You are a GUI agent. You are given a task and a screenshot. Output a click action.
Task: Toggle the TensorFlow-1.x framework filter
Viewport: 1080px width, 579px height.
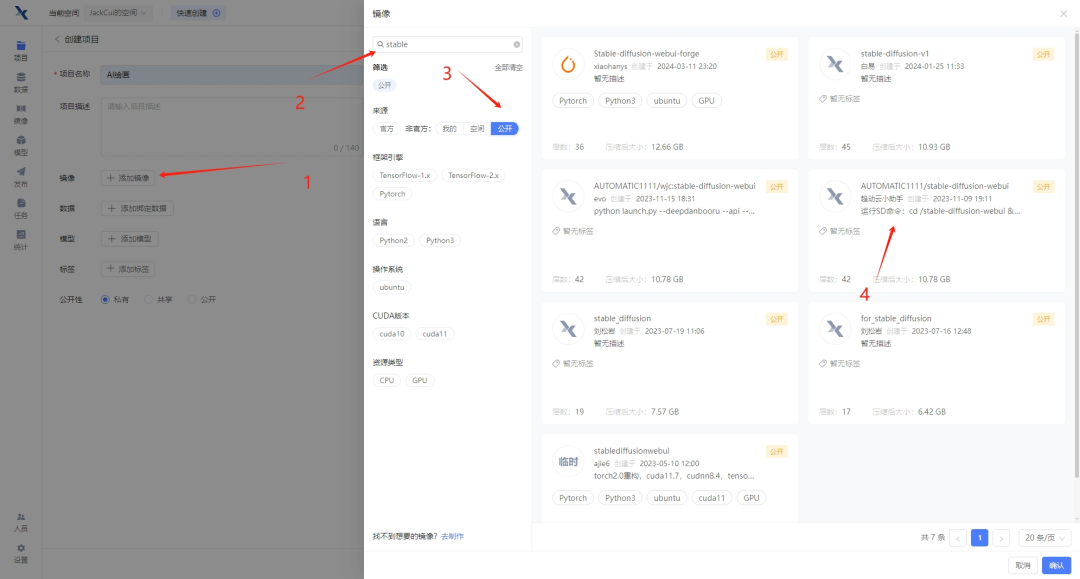pyautogui.click(x=405, y=176)
